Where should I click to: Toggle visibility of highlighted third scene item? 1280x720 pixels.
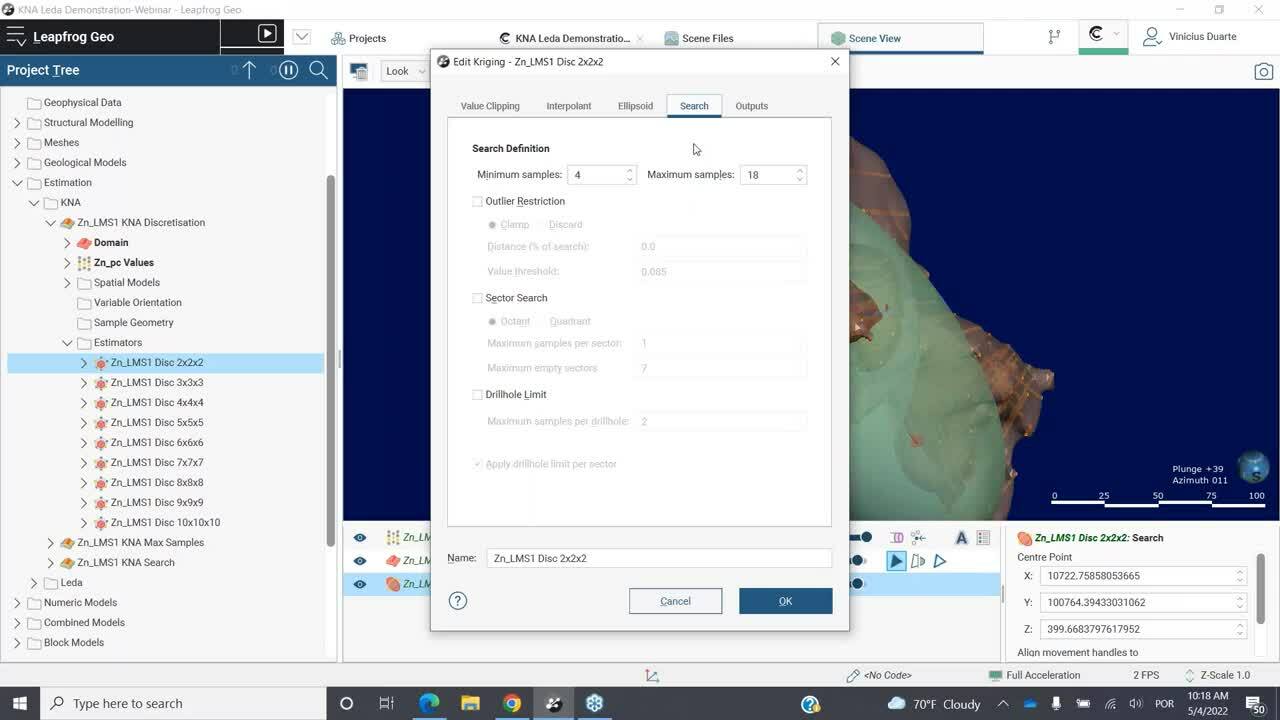(x=360, y=584)
